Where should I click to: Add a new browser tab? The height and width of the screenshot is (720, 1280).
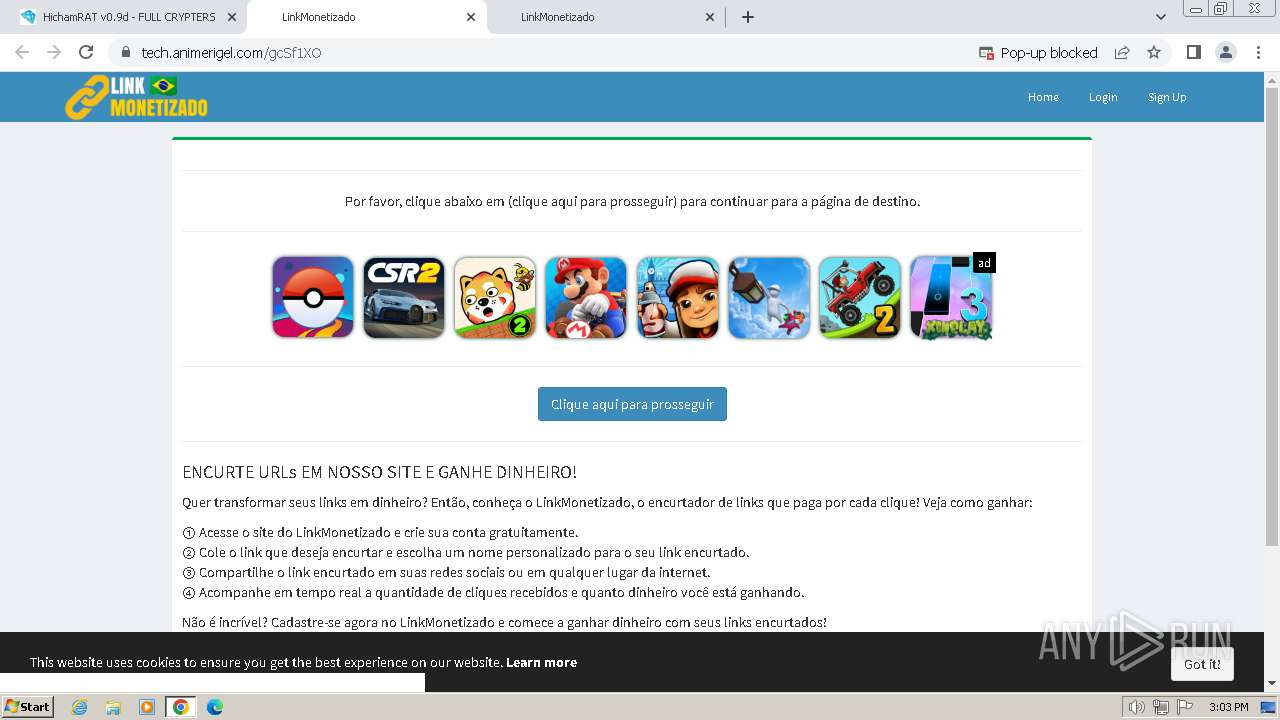(747, 17)
